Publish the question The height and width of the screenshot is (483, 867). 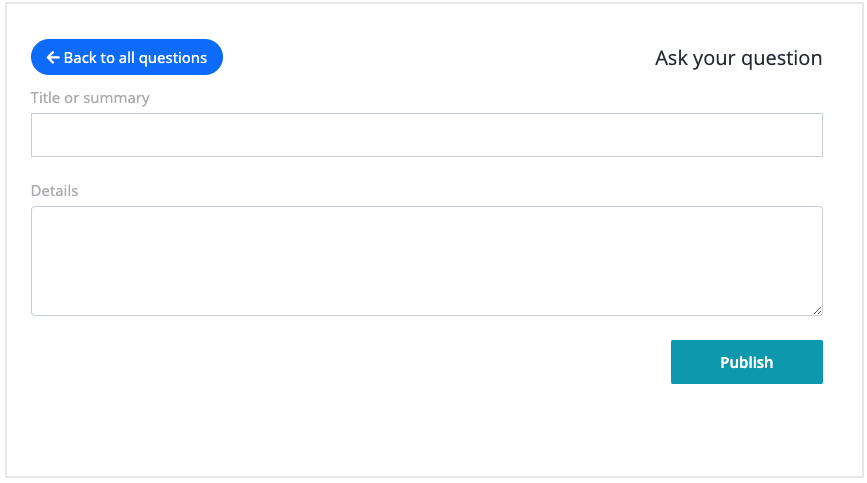click(x=746, y=362)
